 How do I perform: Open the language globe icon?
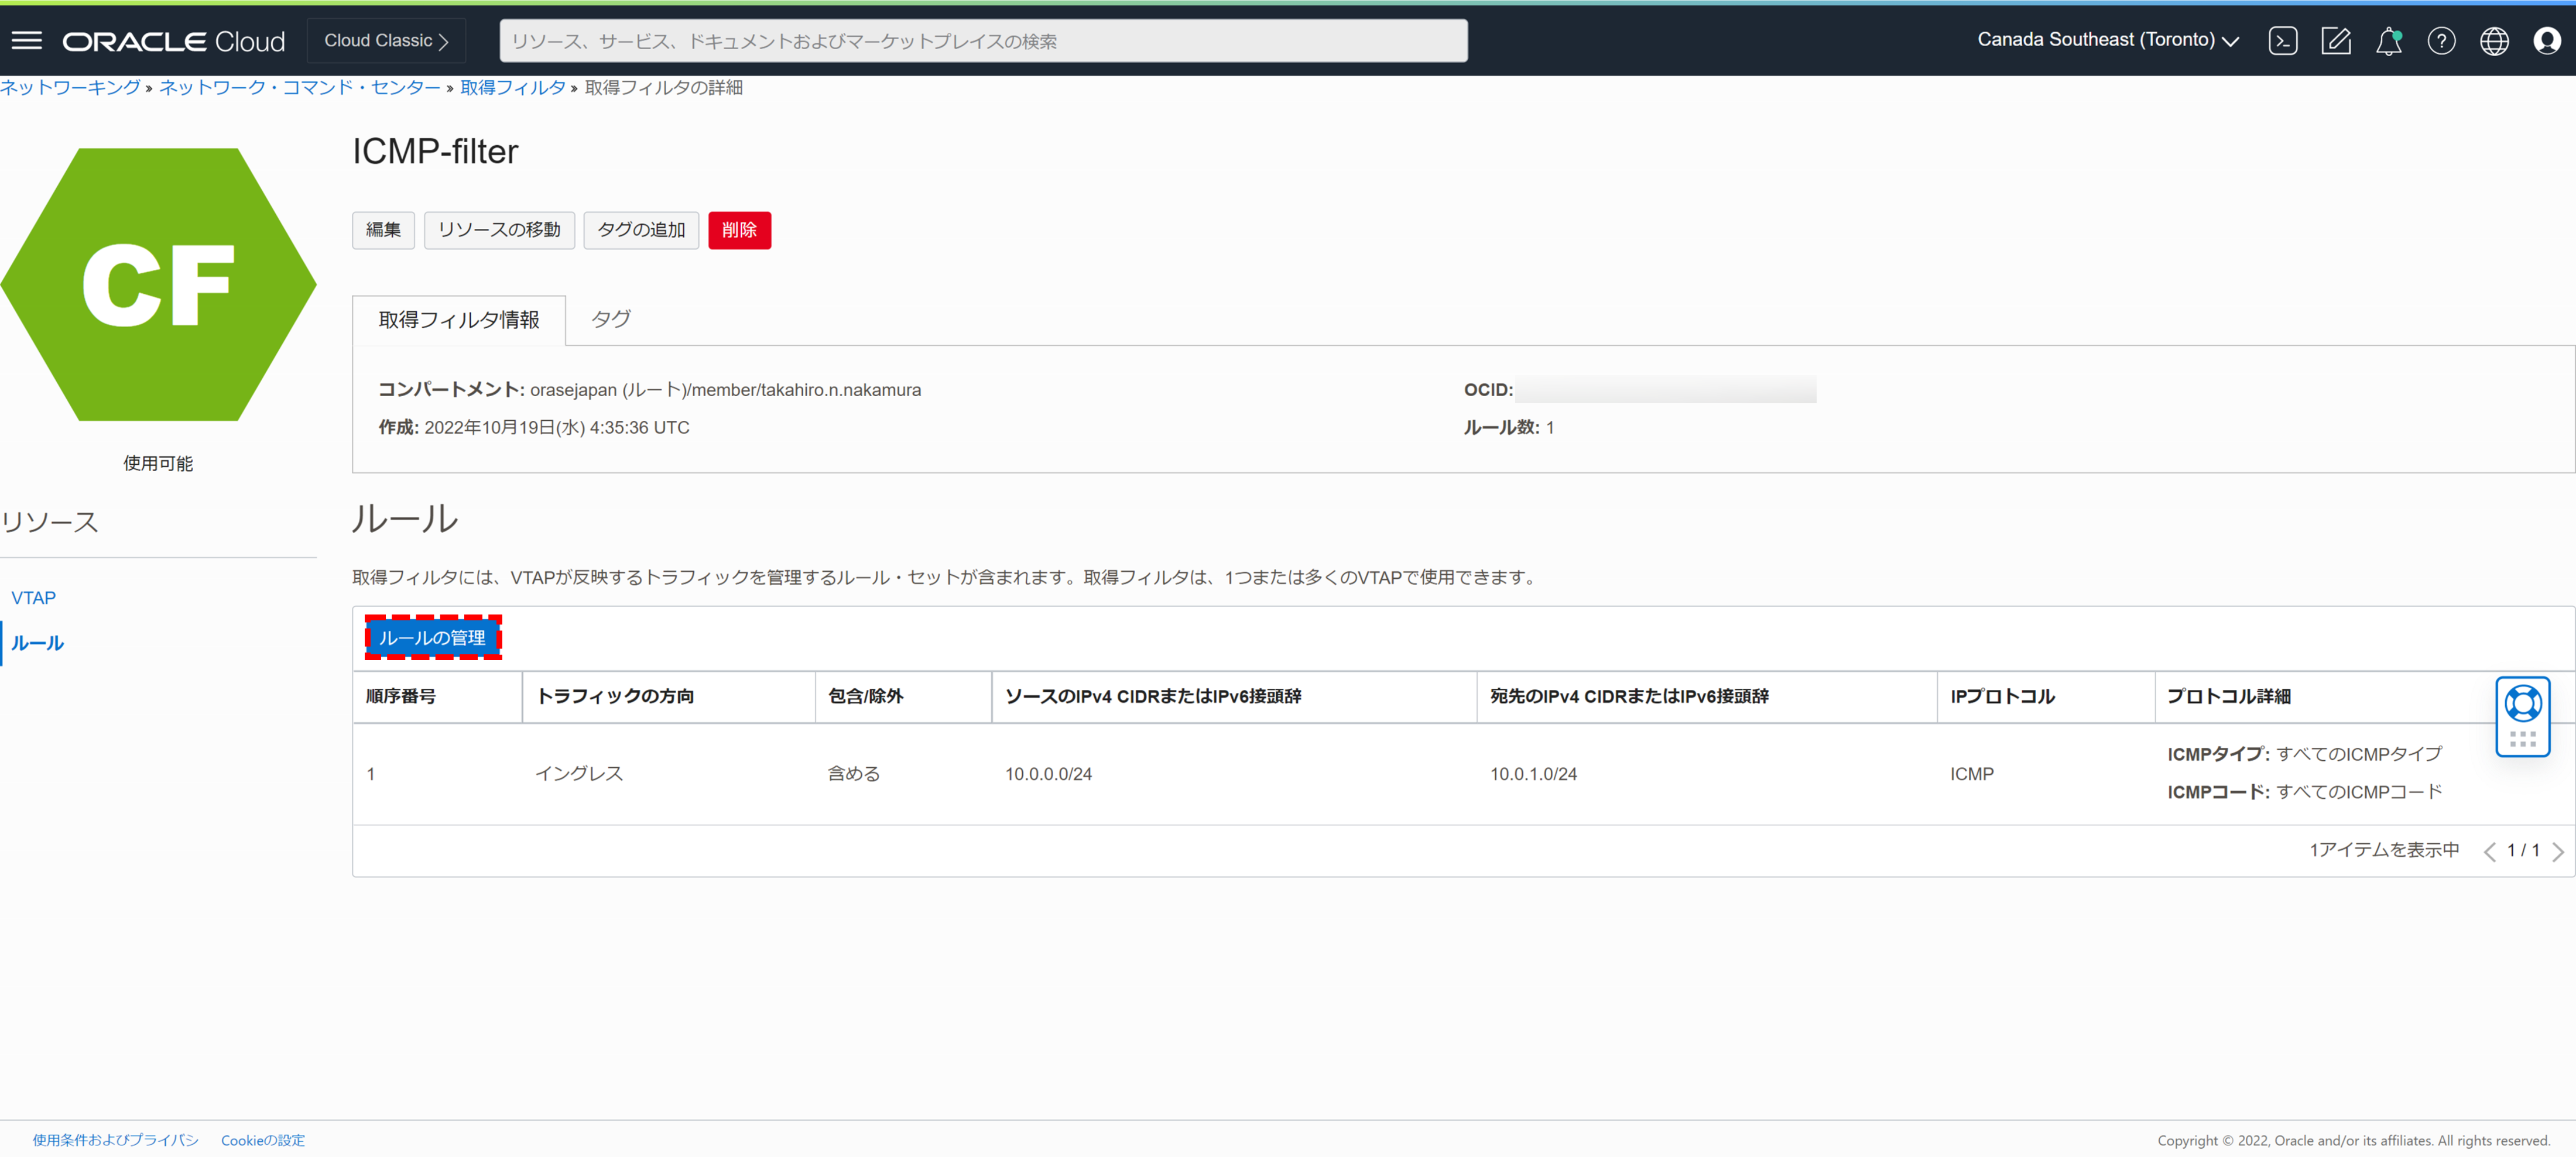pos(2494,41)
